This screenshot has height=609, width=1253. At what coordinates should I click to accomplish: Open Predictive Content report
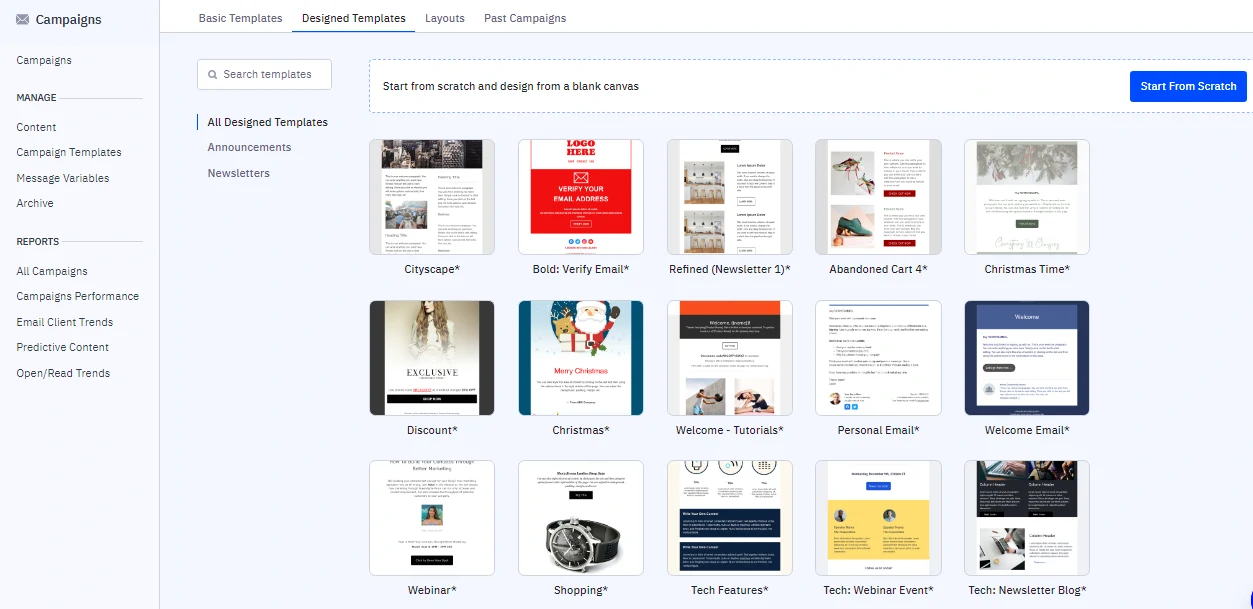pos(63,347)
